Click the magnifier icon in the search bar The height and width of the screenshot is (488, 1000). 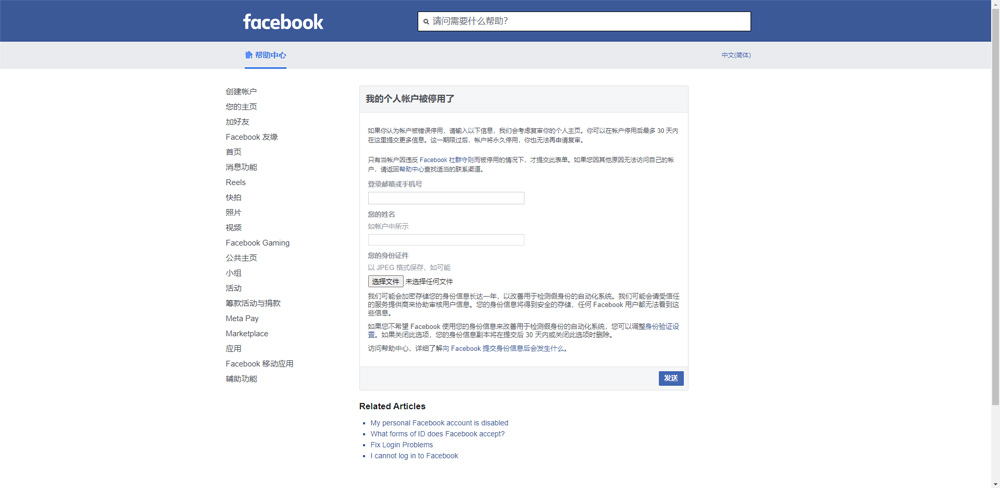(x=426, y=21)
